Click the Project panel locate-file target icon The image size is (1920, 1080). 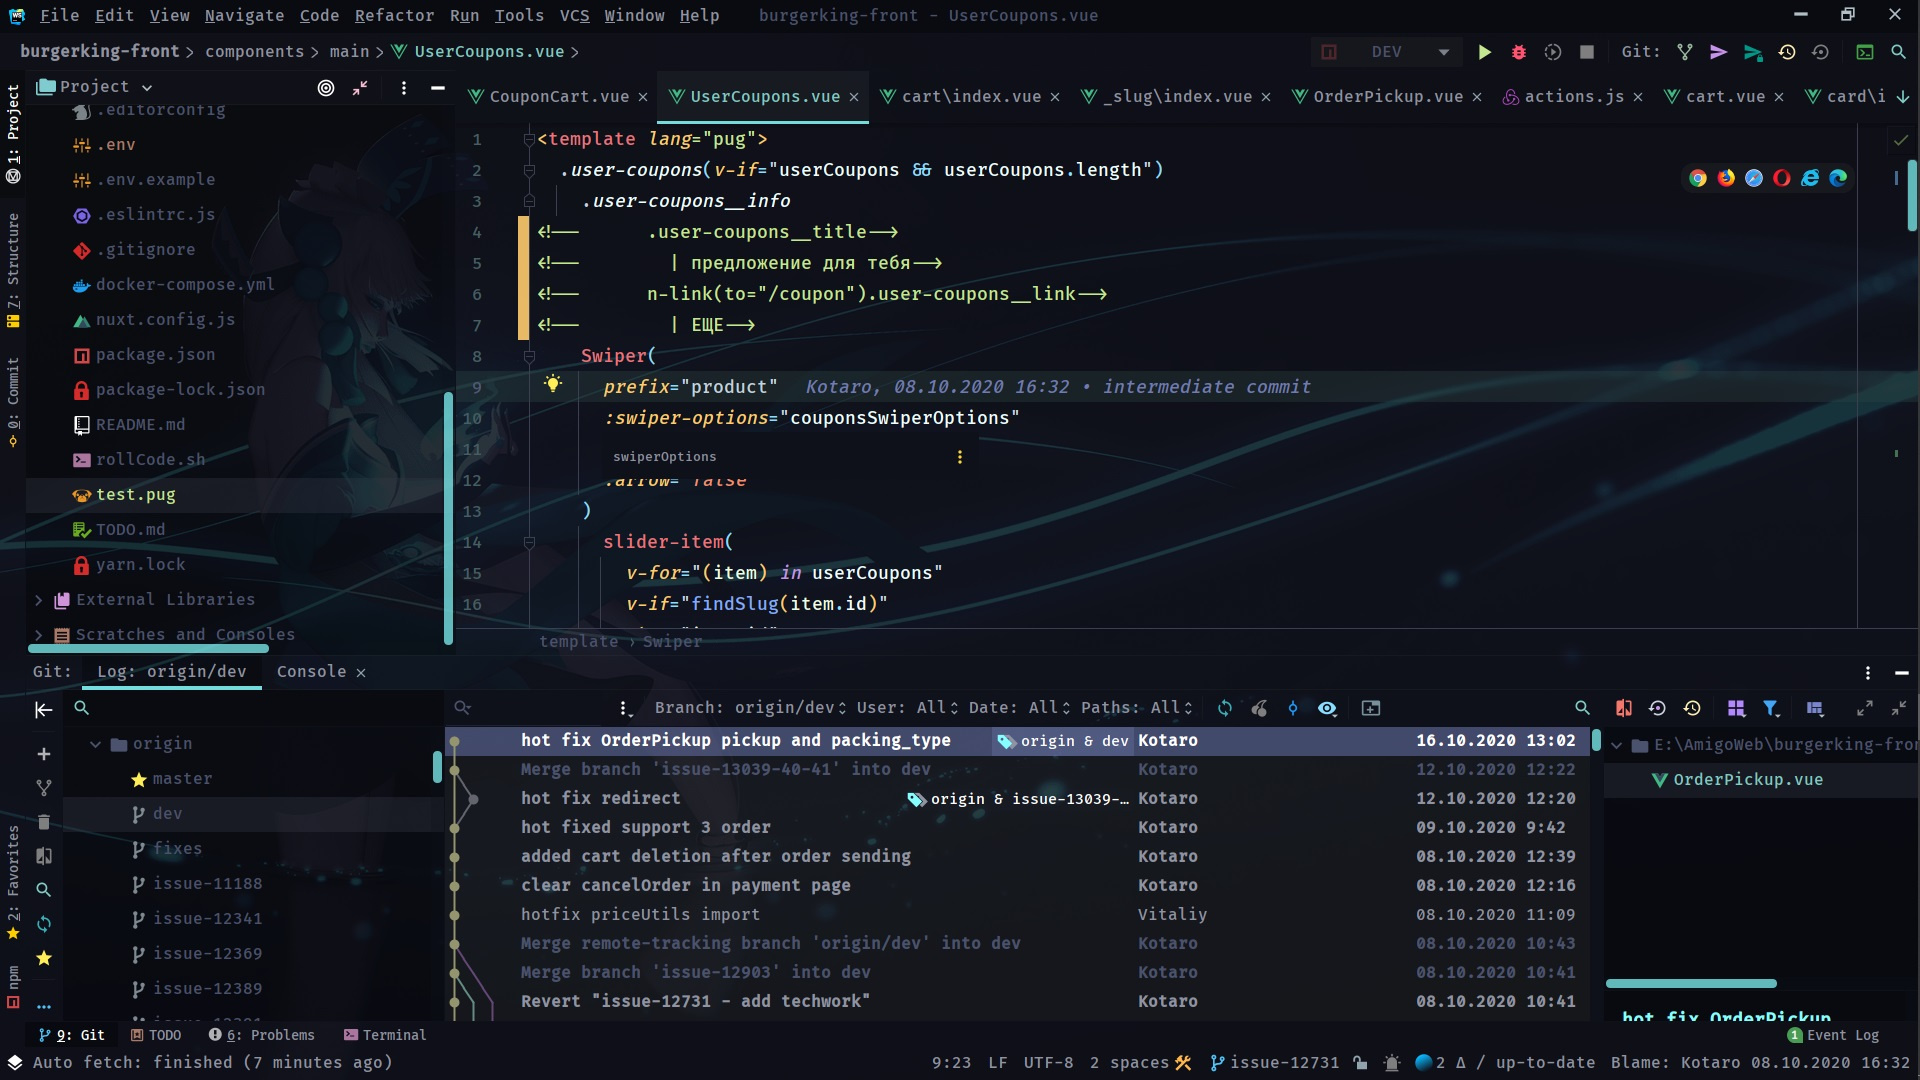326,88
